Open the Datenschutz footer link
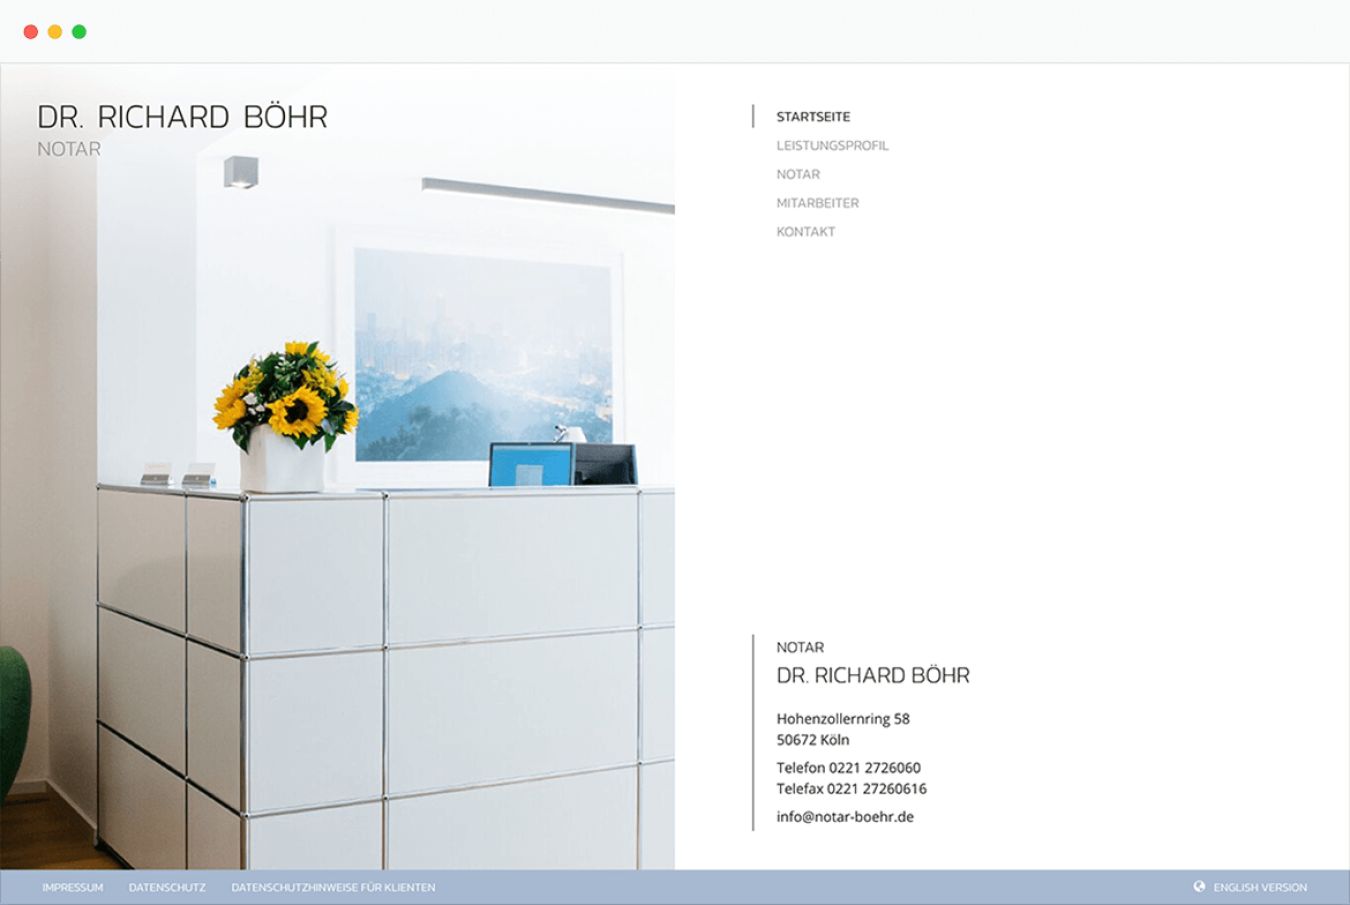 (167, 888)
